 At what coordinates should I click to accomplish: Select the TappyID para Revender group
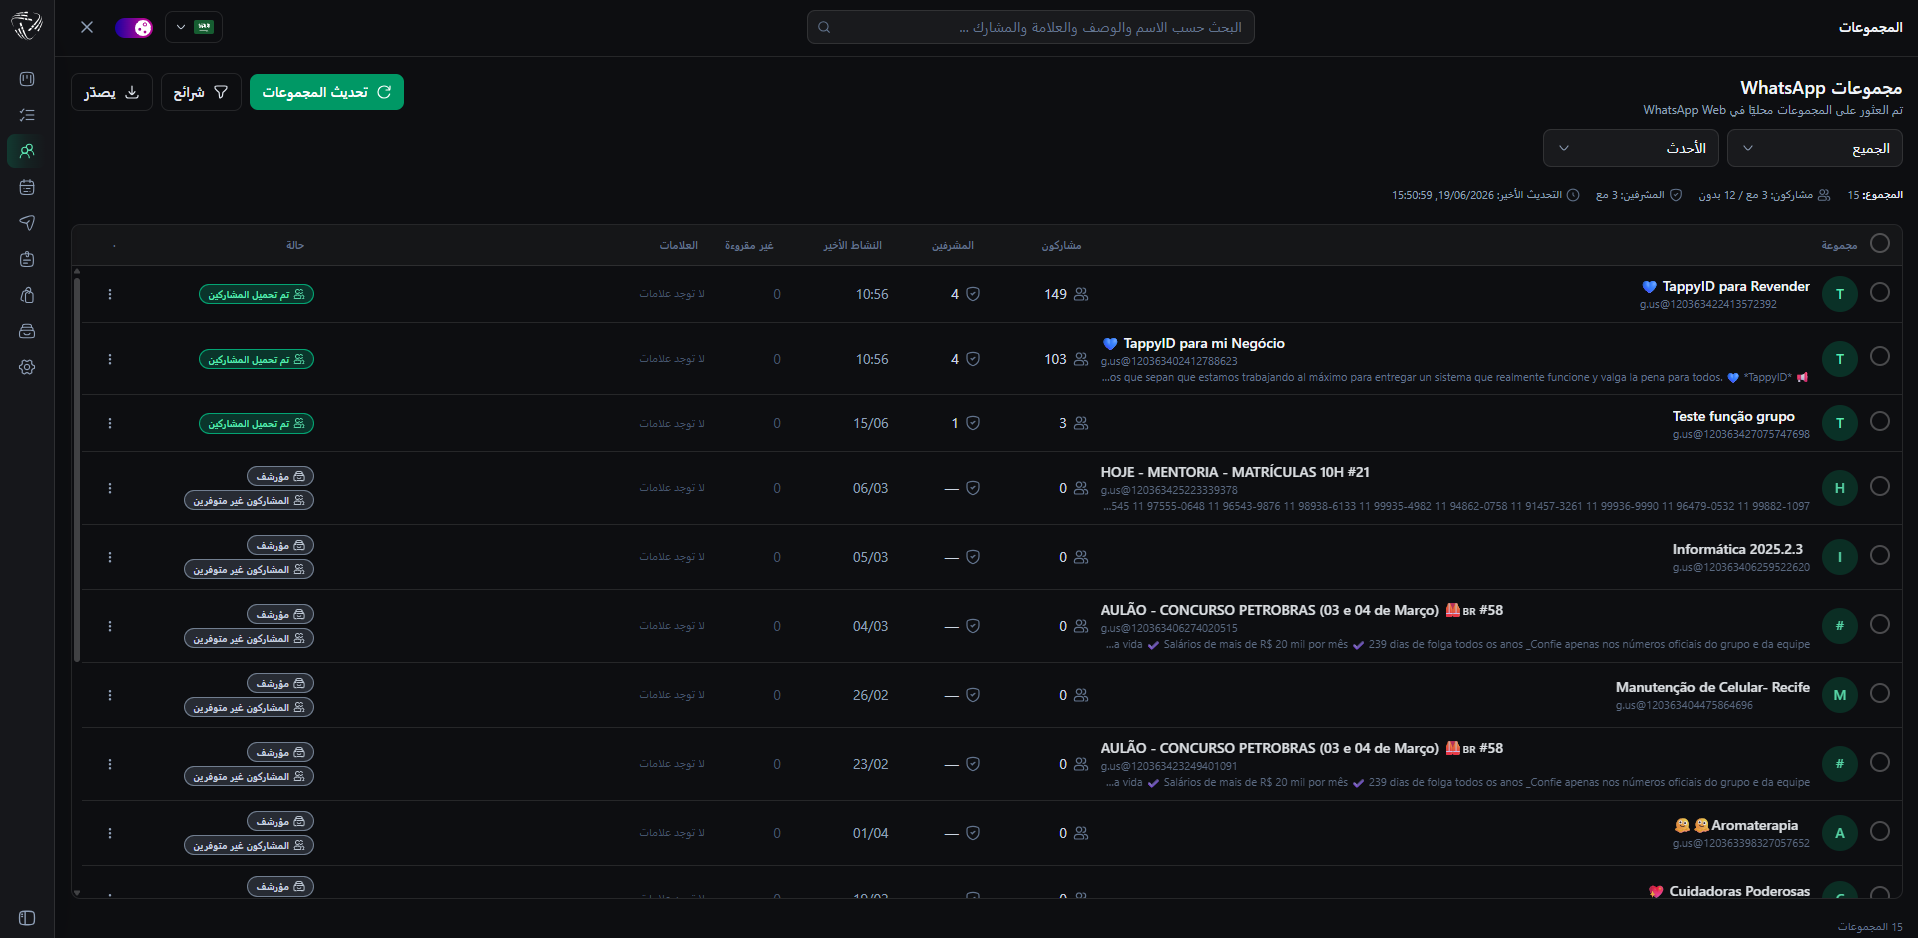pyautogui.click(x=1880, y=292)
